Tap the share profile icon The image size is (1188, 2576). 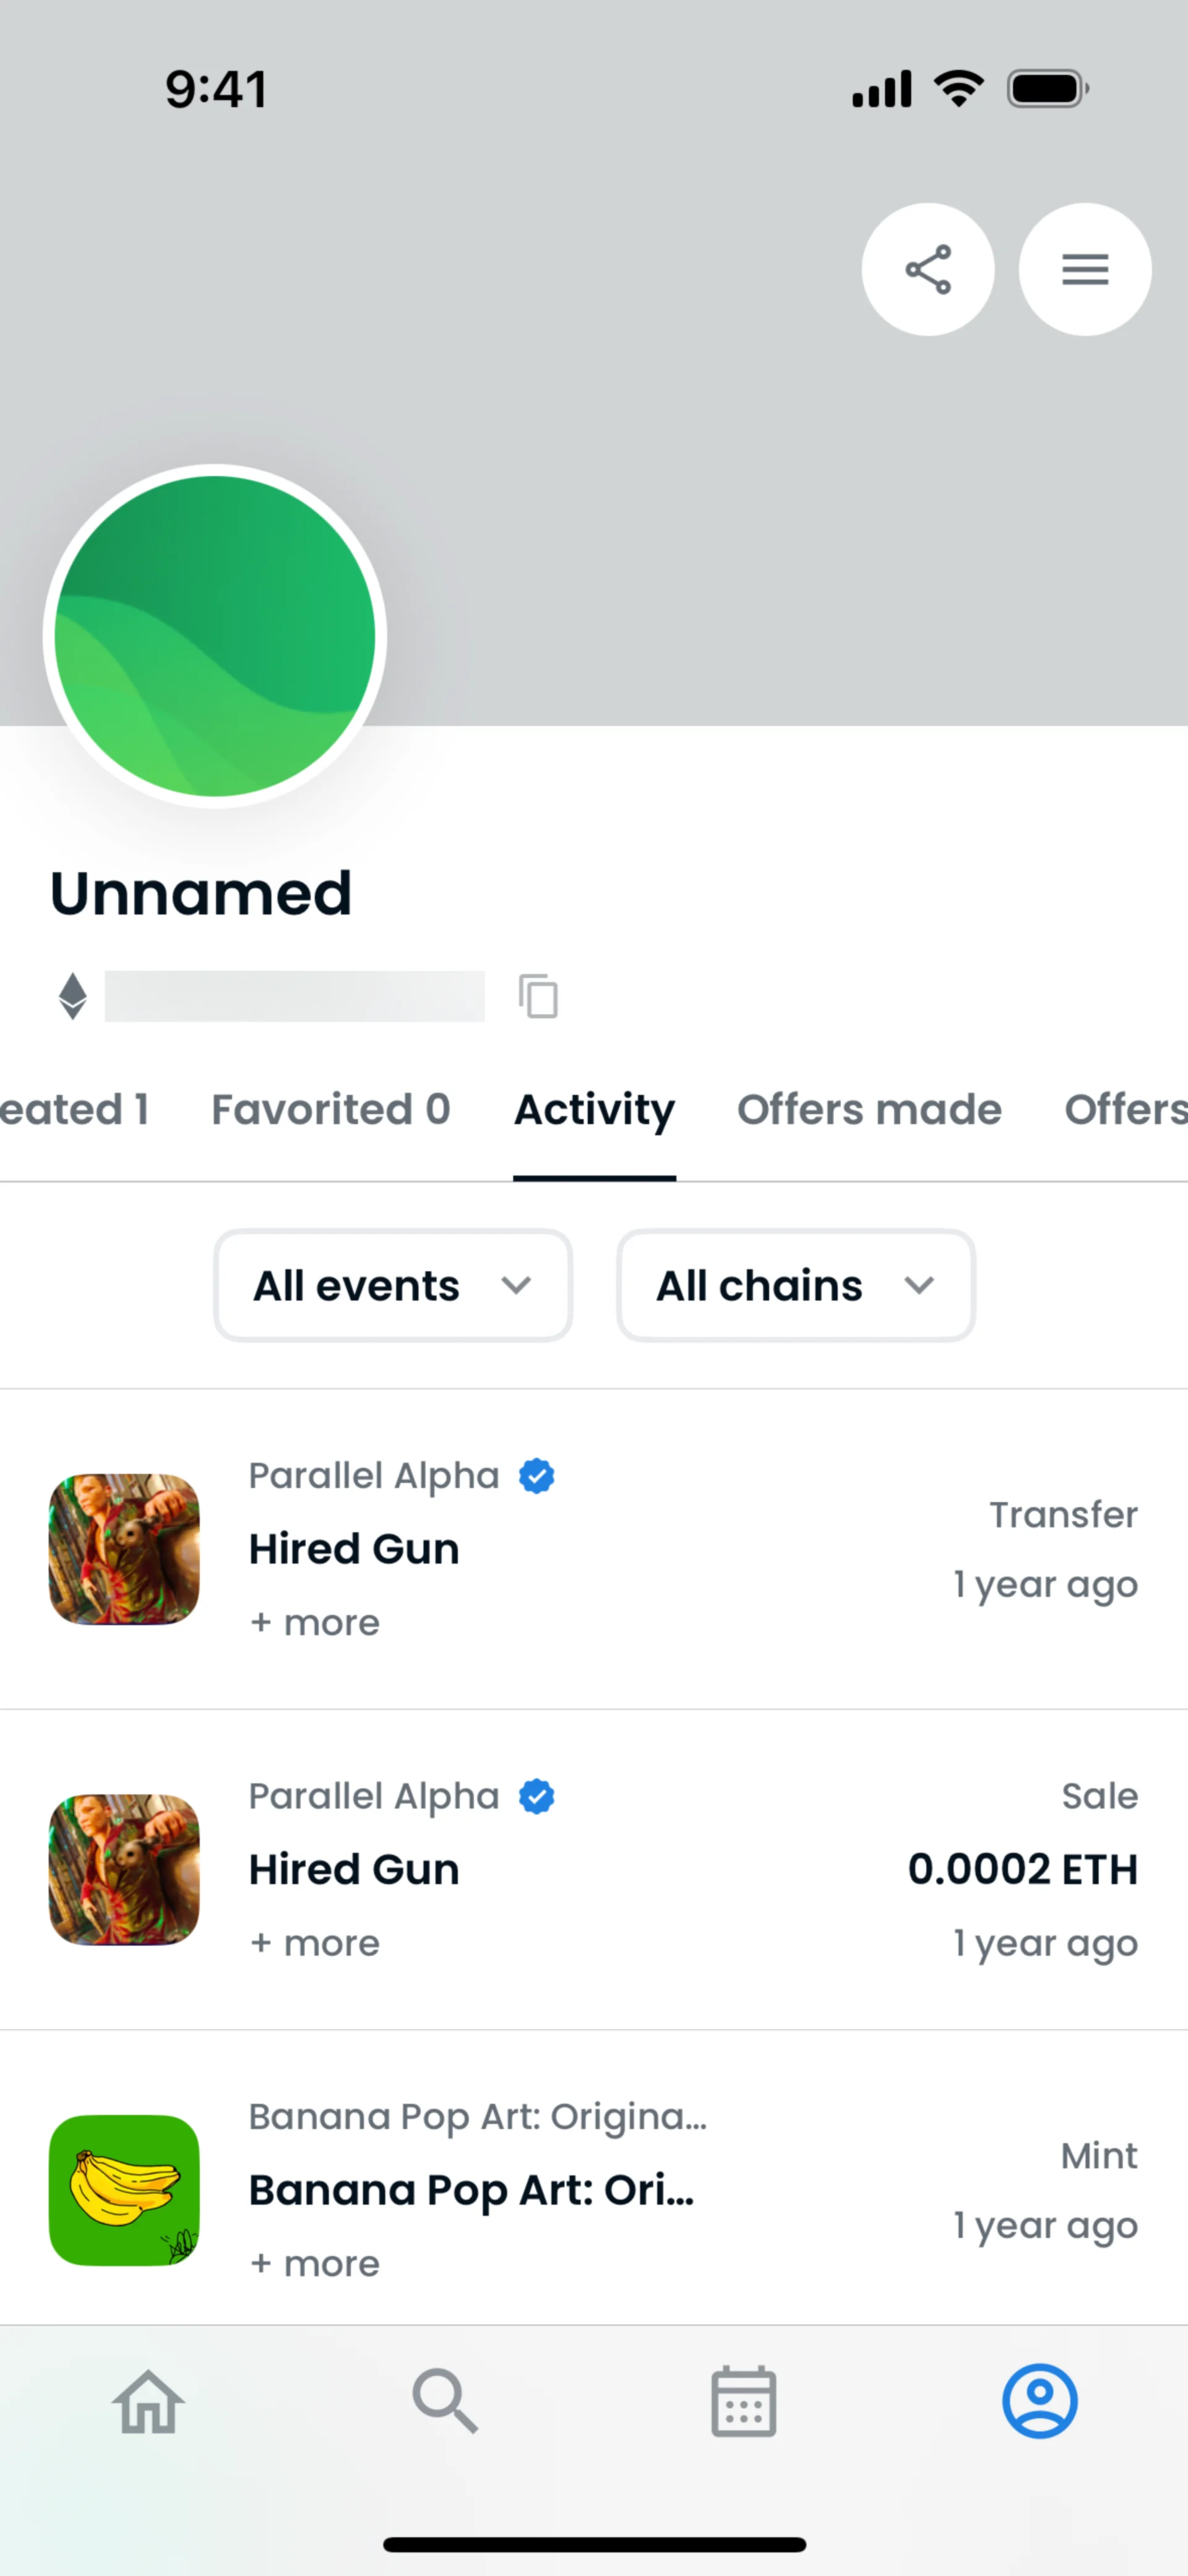pos(927,269)
